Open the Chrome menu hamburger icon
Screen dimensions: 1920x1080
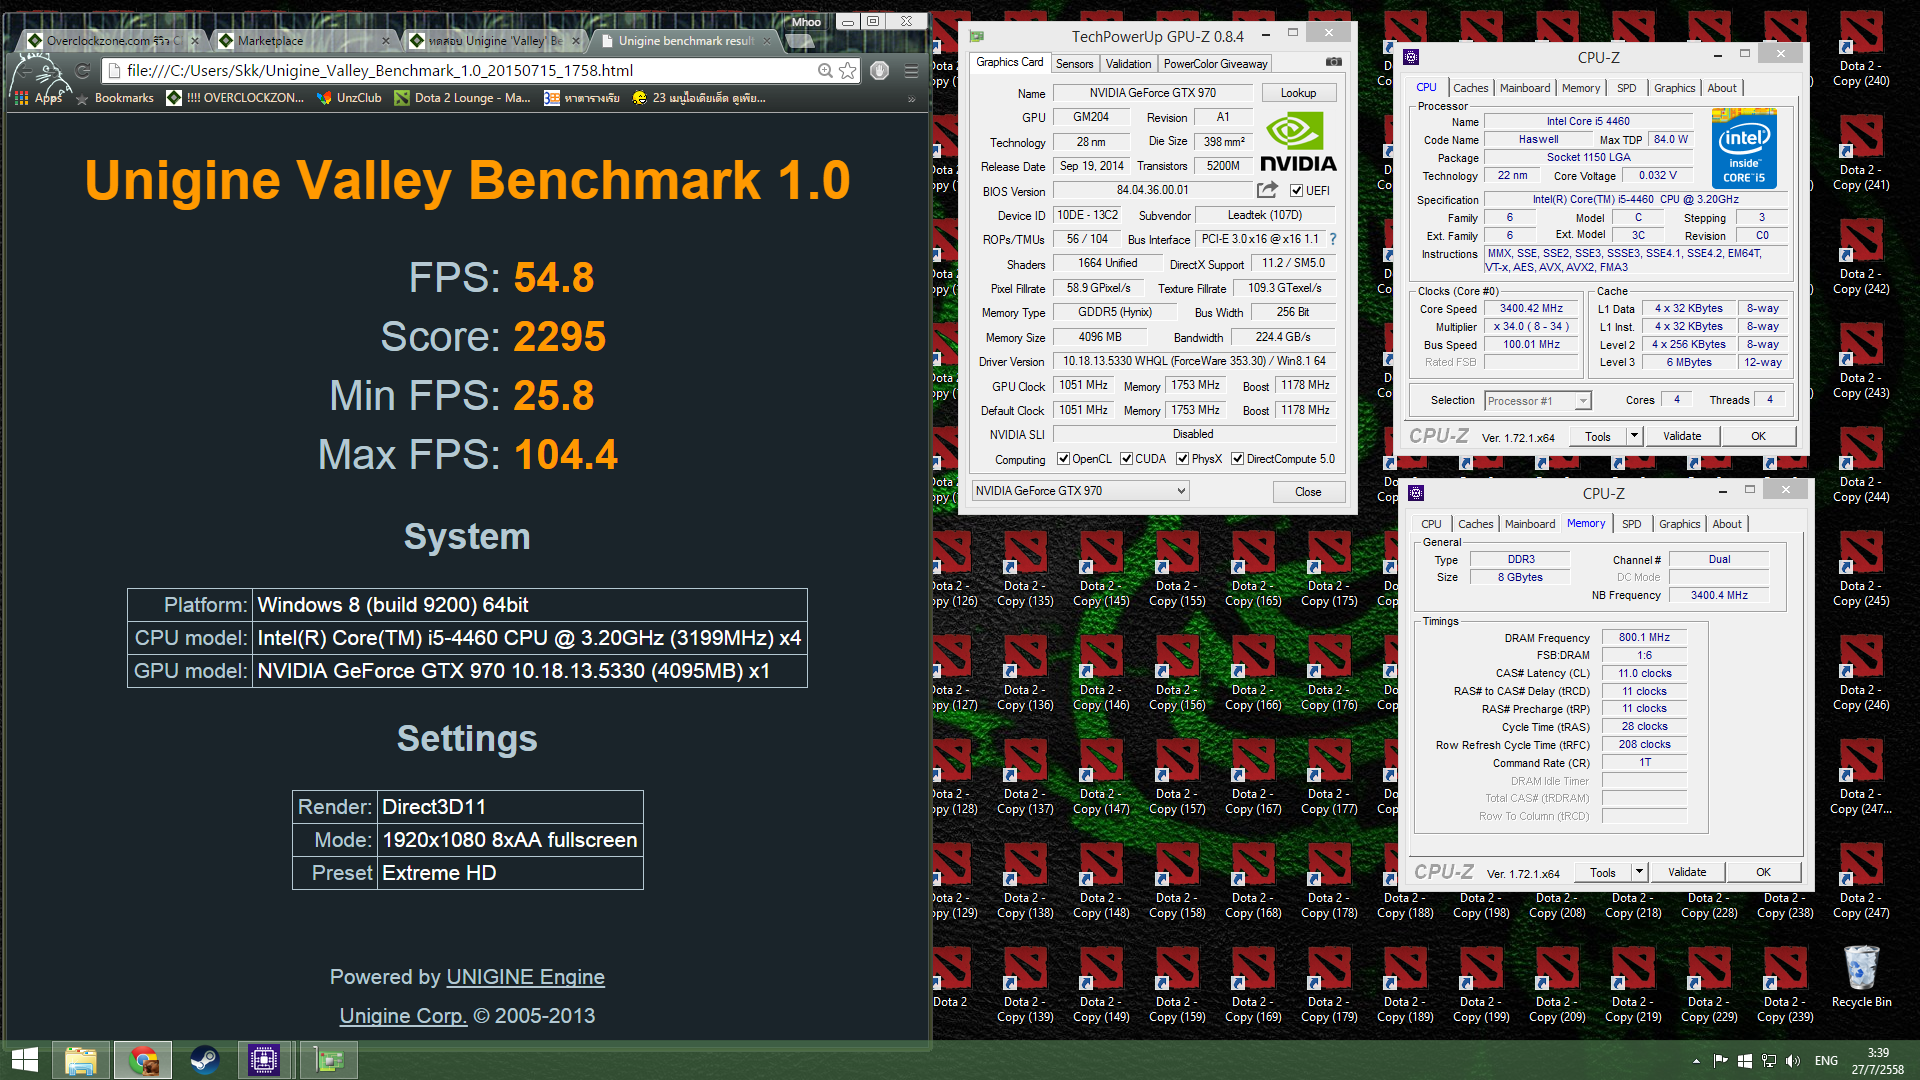point(911,70)
